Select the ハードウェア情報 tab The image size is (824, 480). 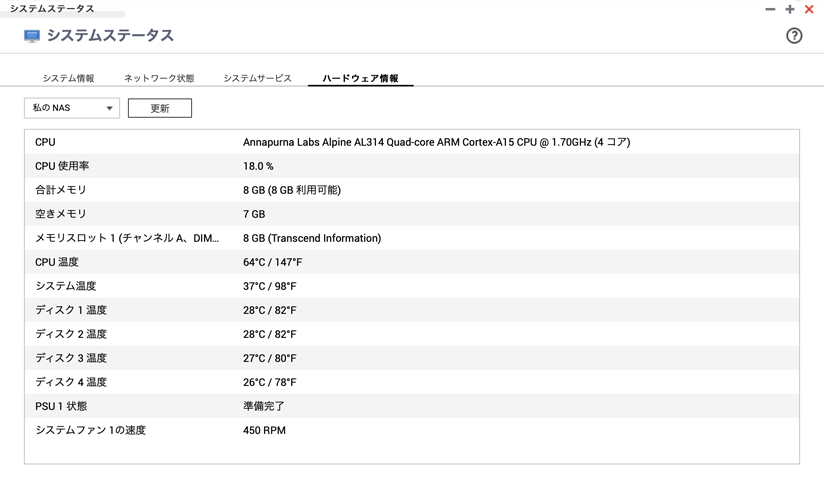(x=360, y=78)
